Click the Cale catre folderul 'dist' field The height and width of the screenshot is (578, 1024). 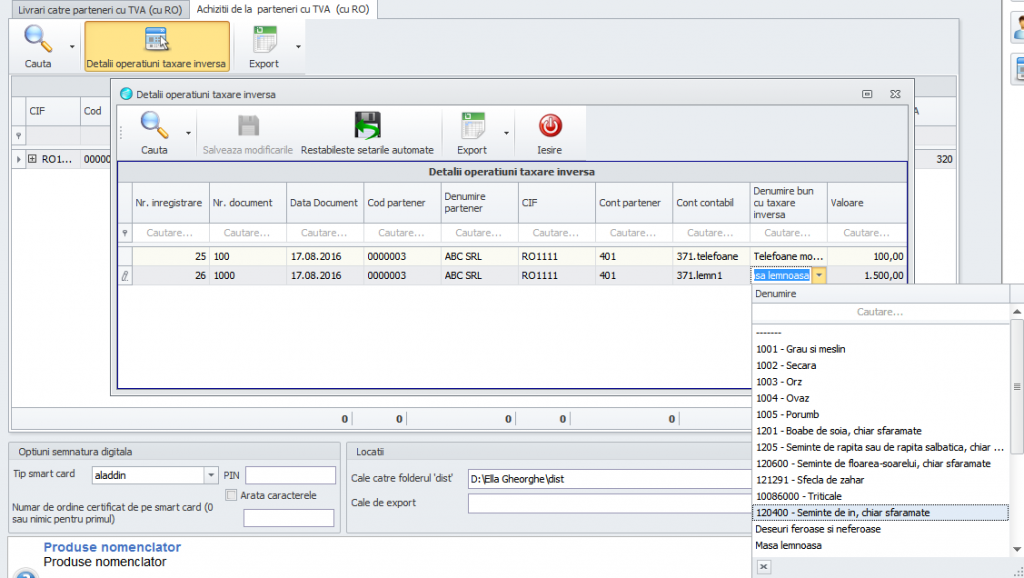(610, 479)
